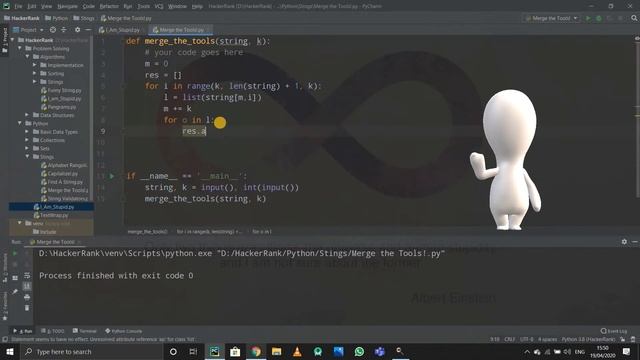Open the TODO tool window tab
The image size is (640, 360).
(x=53, y=331)
